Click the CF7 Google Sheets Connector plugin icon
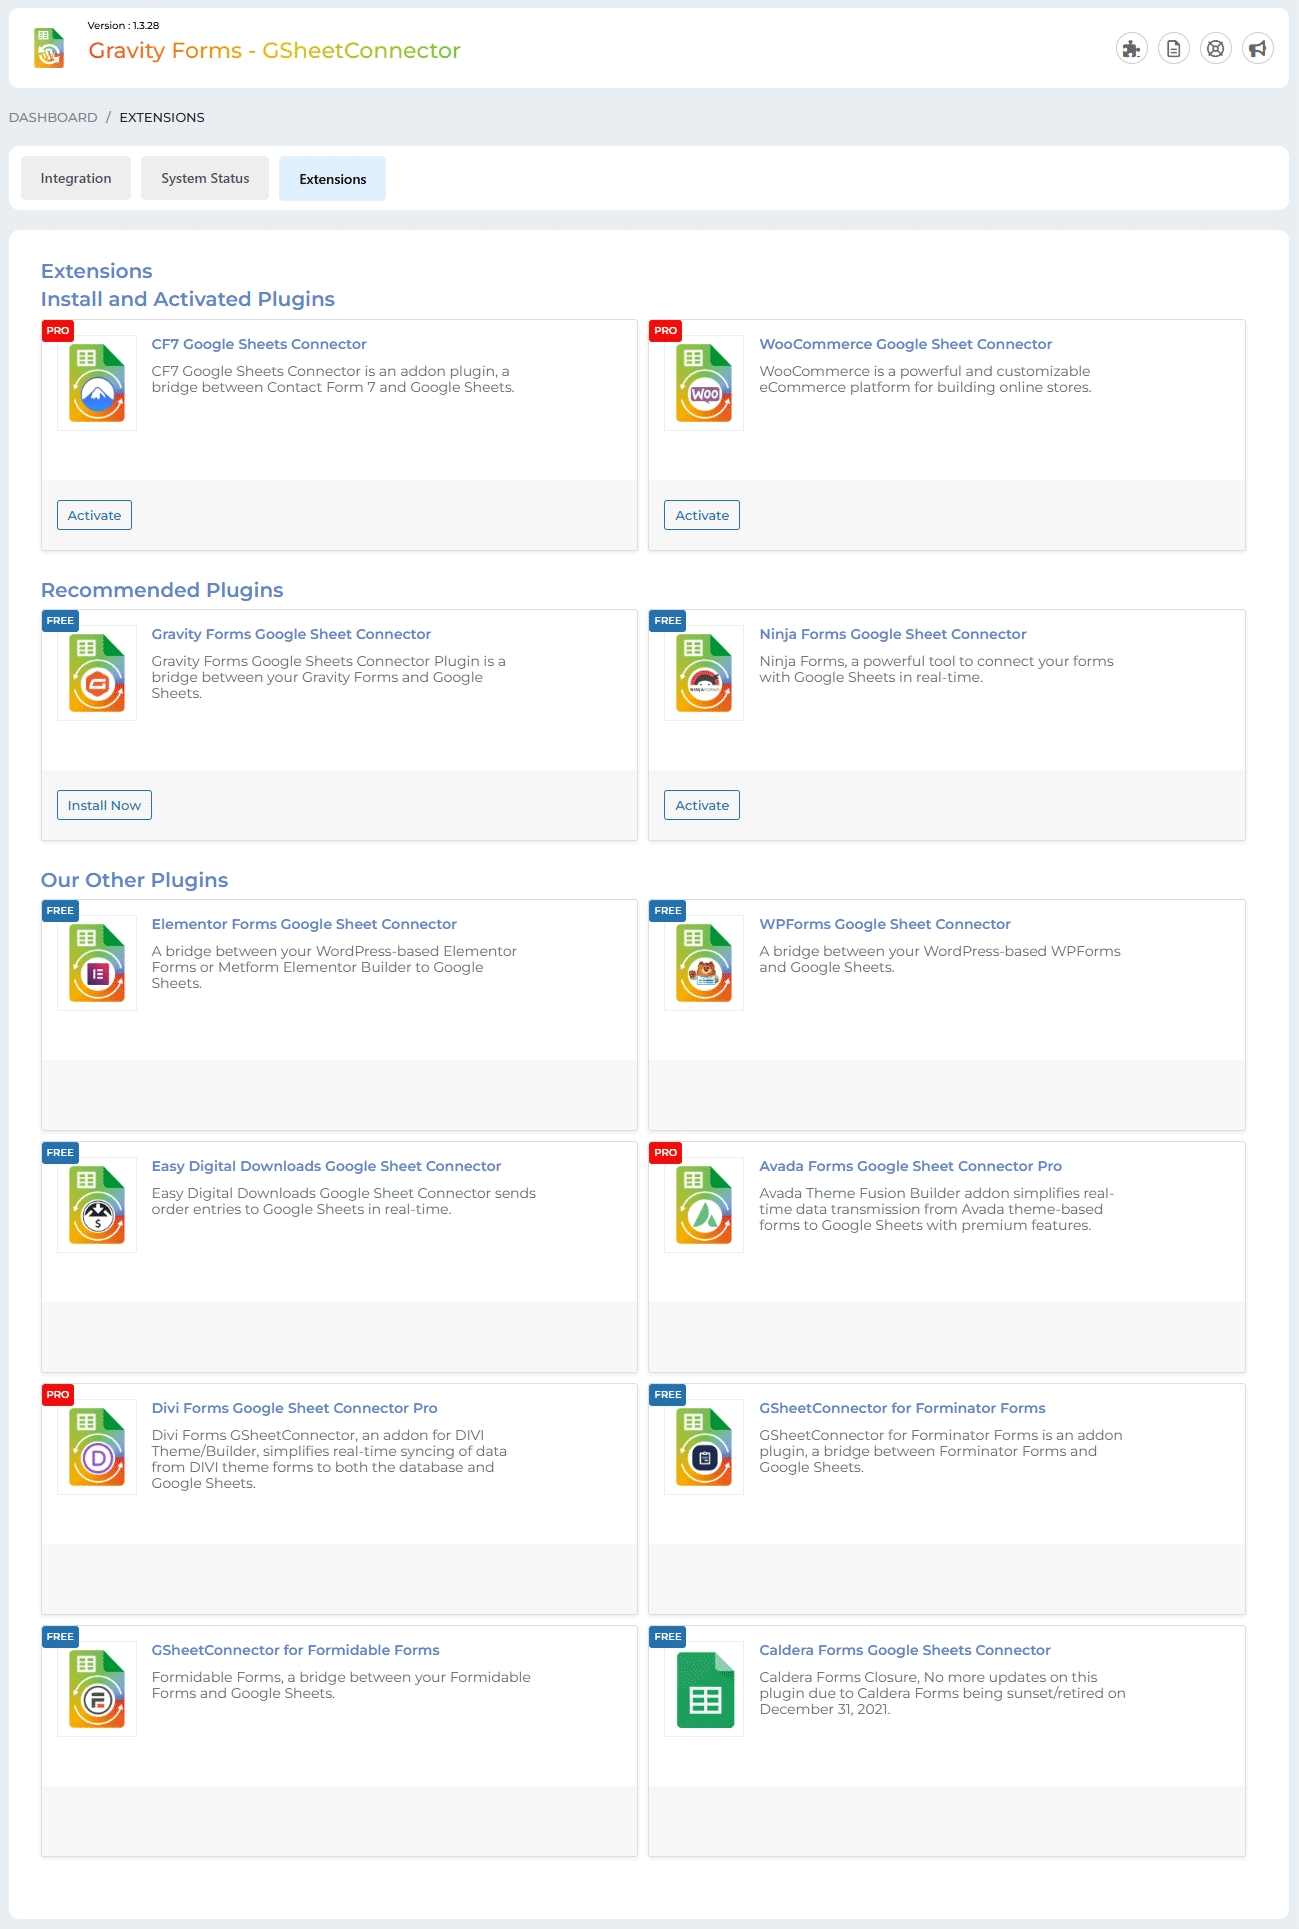The width and height of the screenshot is (1299, 1929). tap(97, 383)
